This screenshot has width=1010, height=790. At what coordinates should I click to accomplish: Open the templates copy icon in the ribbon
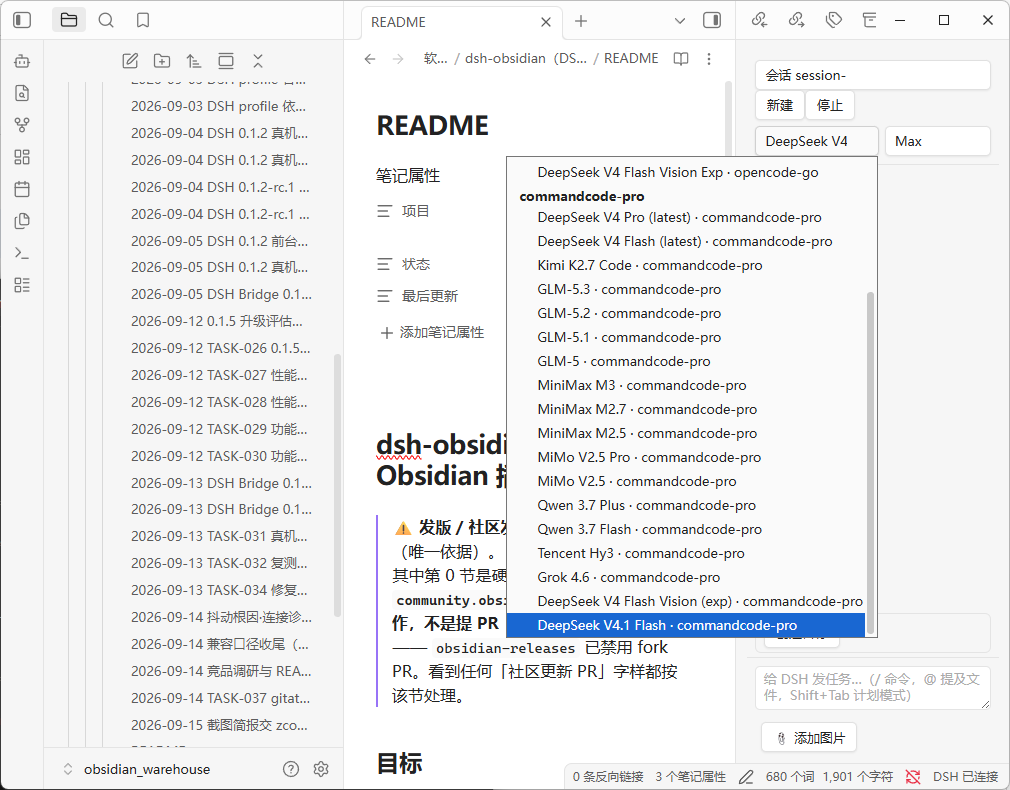coord(22,221)
